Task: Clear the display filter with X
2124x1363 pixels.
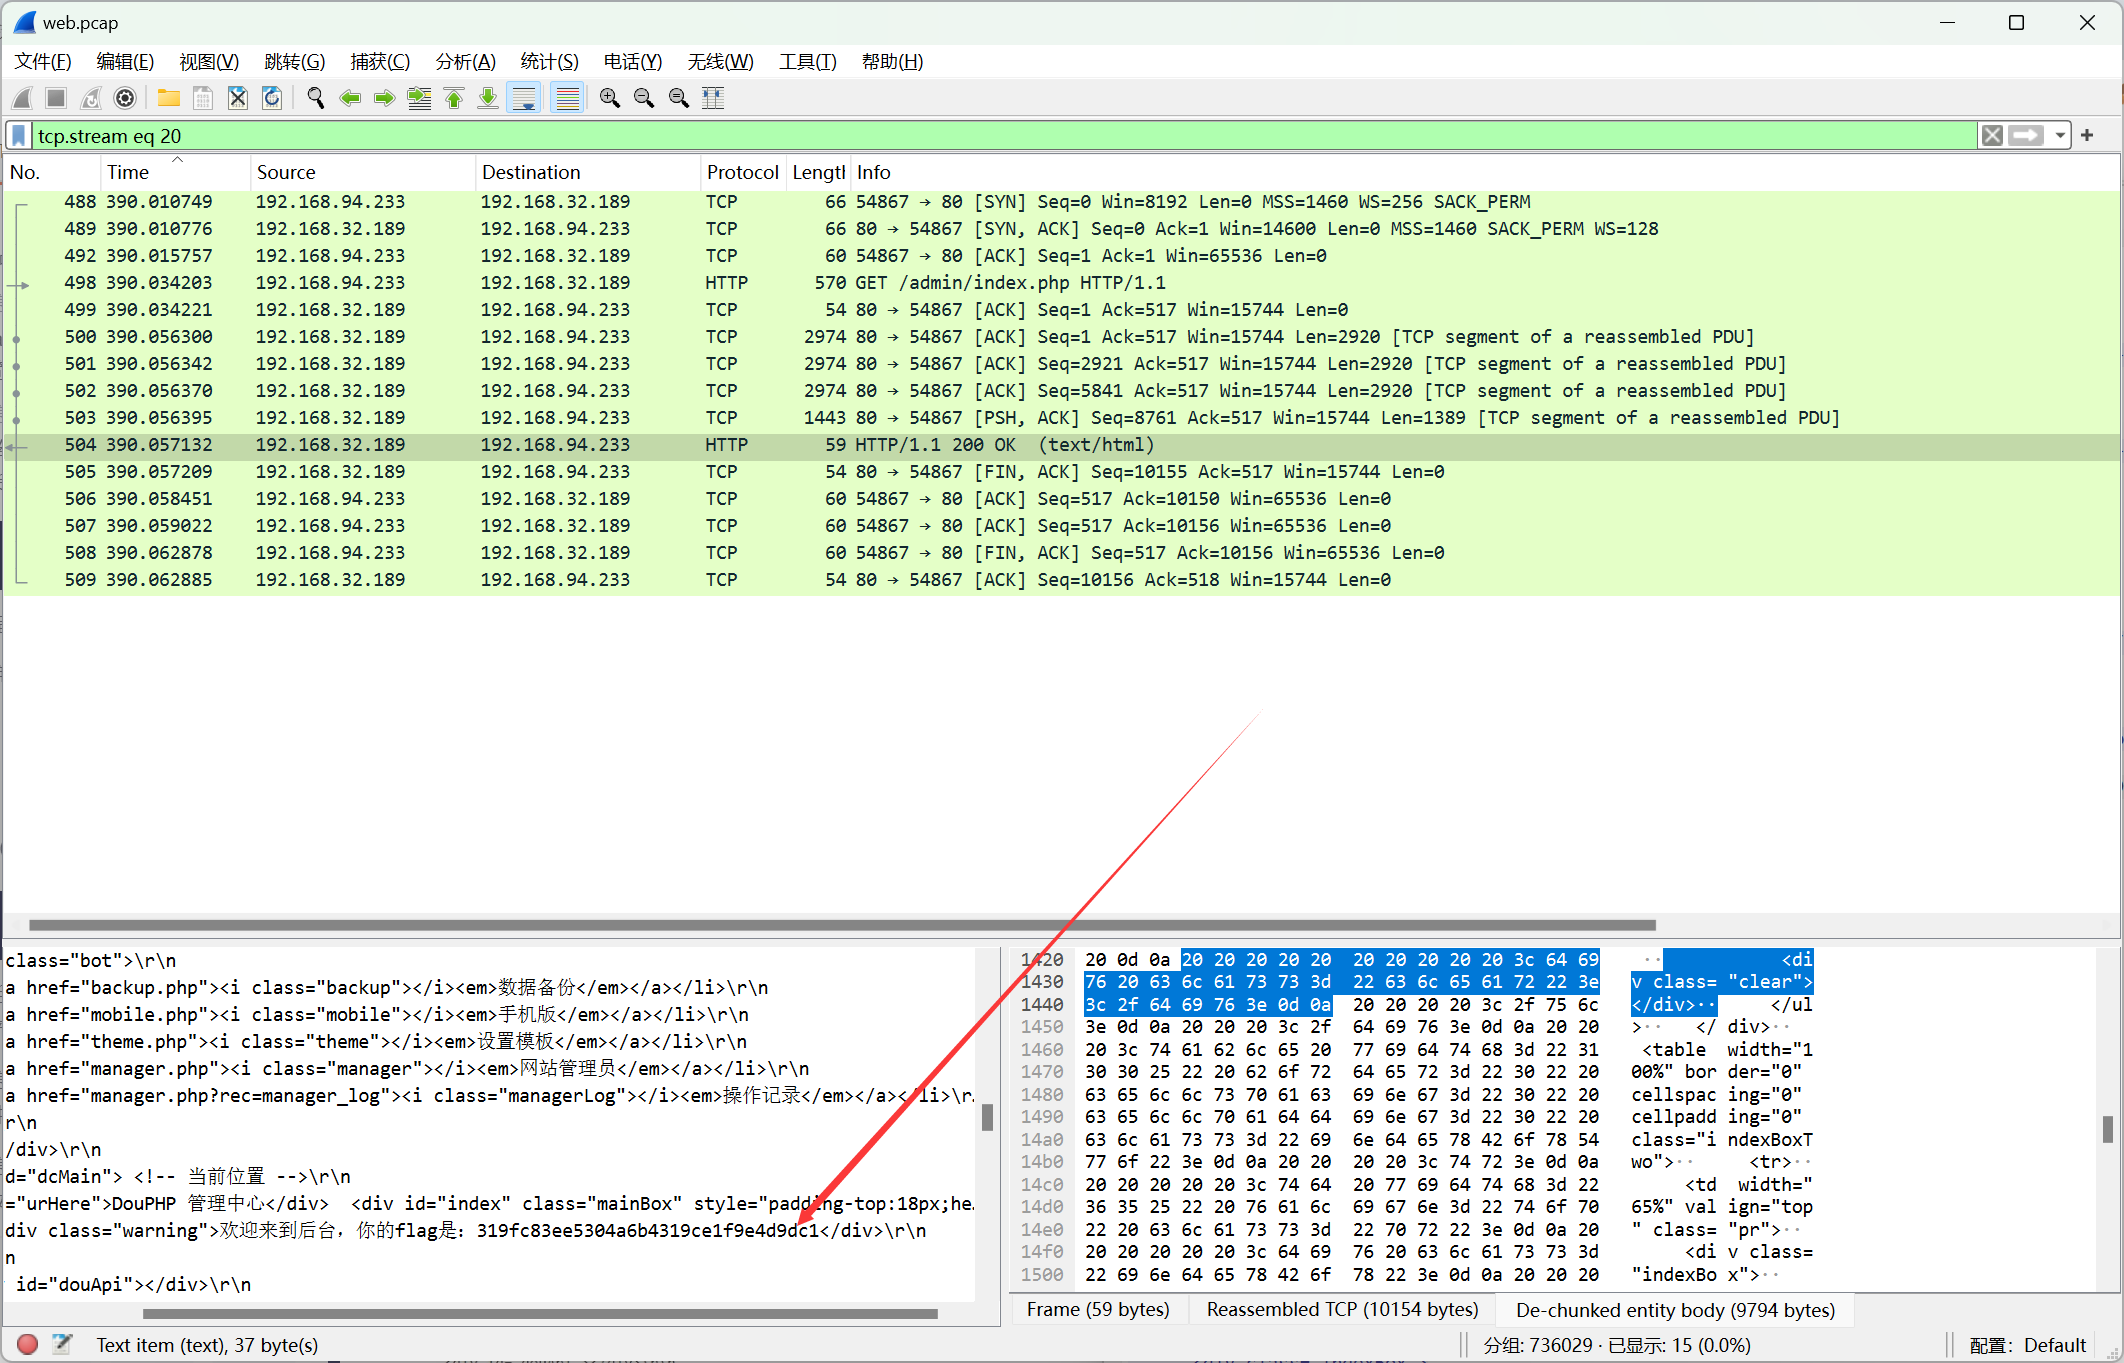Action: (1992, 135)
